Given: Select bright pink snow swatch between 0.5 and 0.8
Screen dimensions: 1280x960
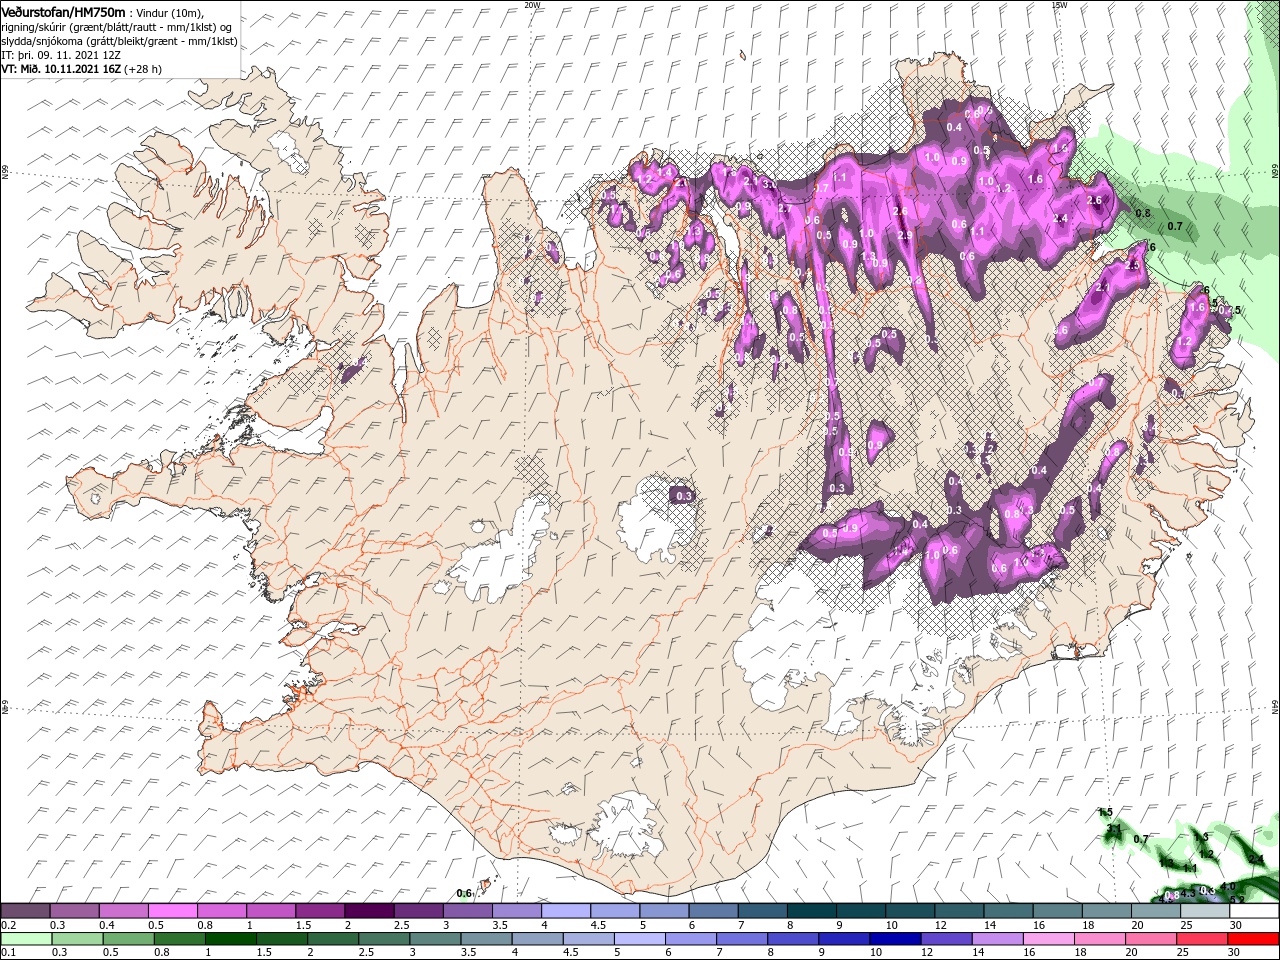Looking at the screenshot, I should coord(172,911).
